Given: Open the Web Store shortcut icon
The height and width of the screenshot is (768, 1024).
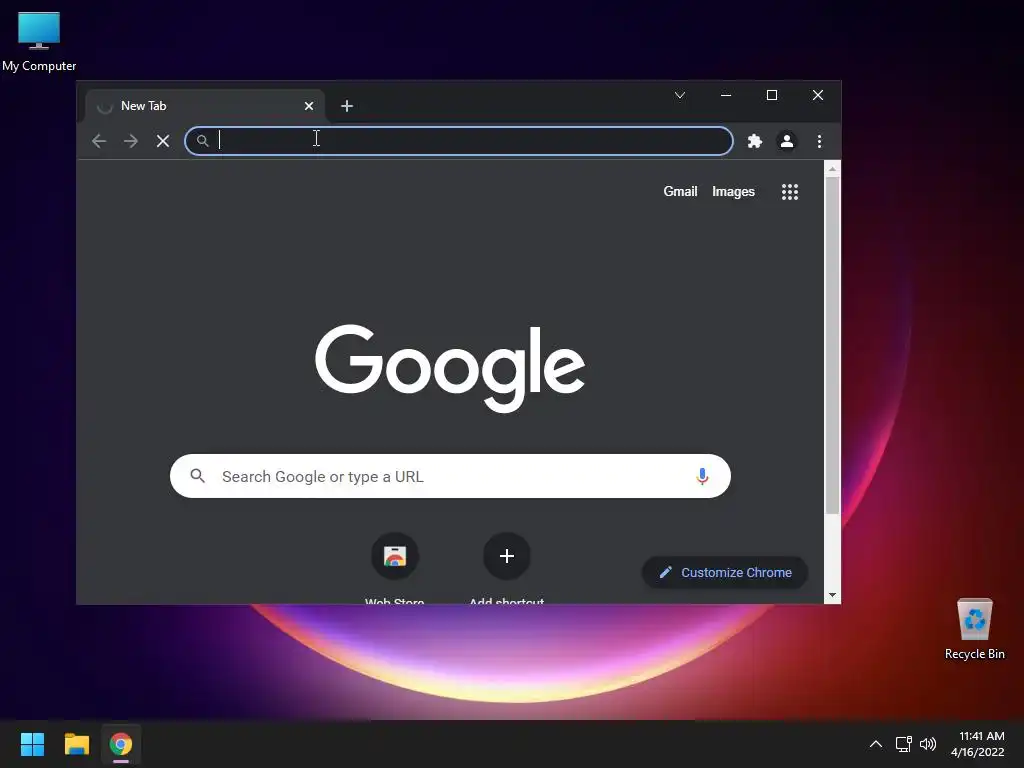Looking at the screenshot, I should [394, 556].
